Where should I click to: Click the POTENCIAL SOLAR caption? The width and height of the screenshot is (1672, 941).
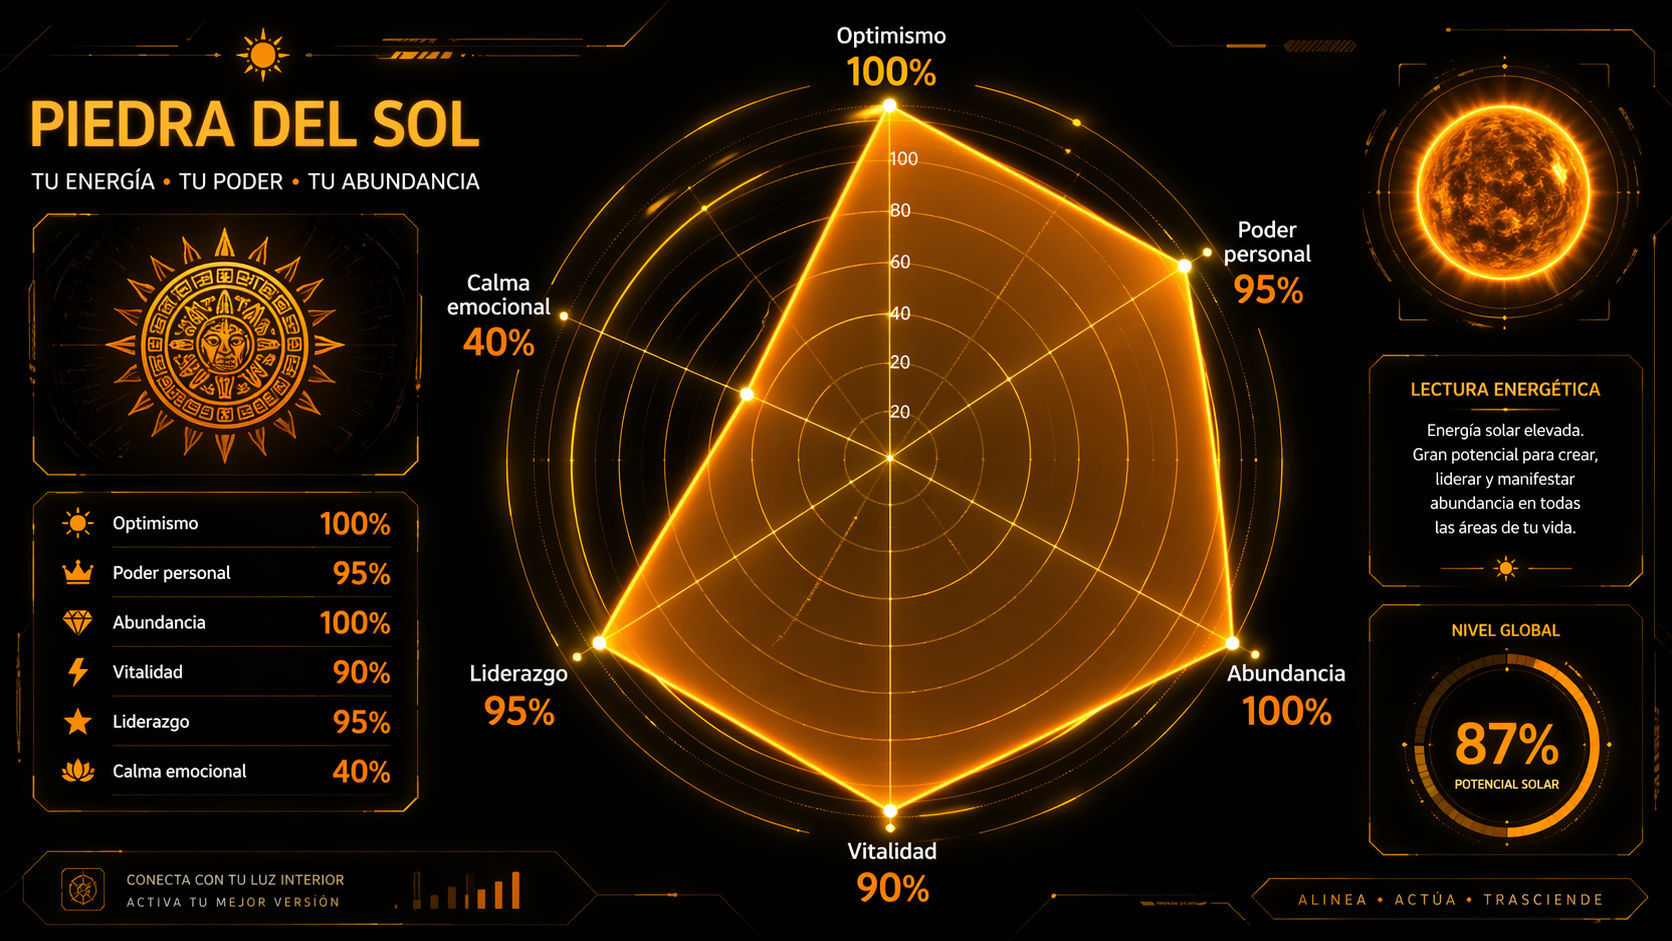click(1507, 785)
